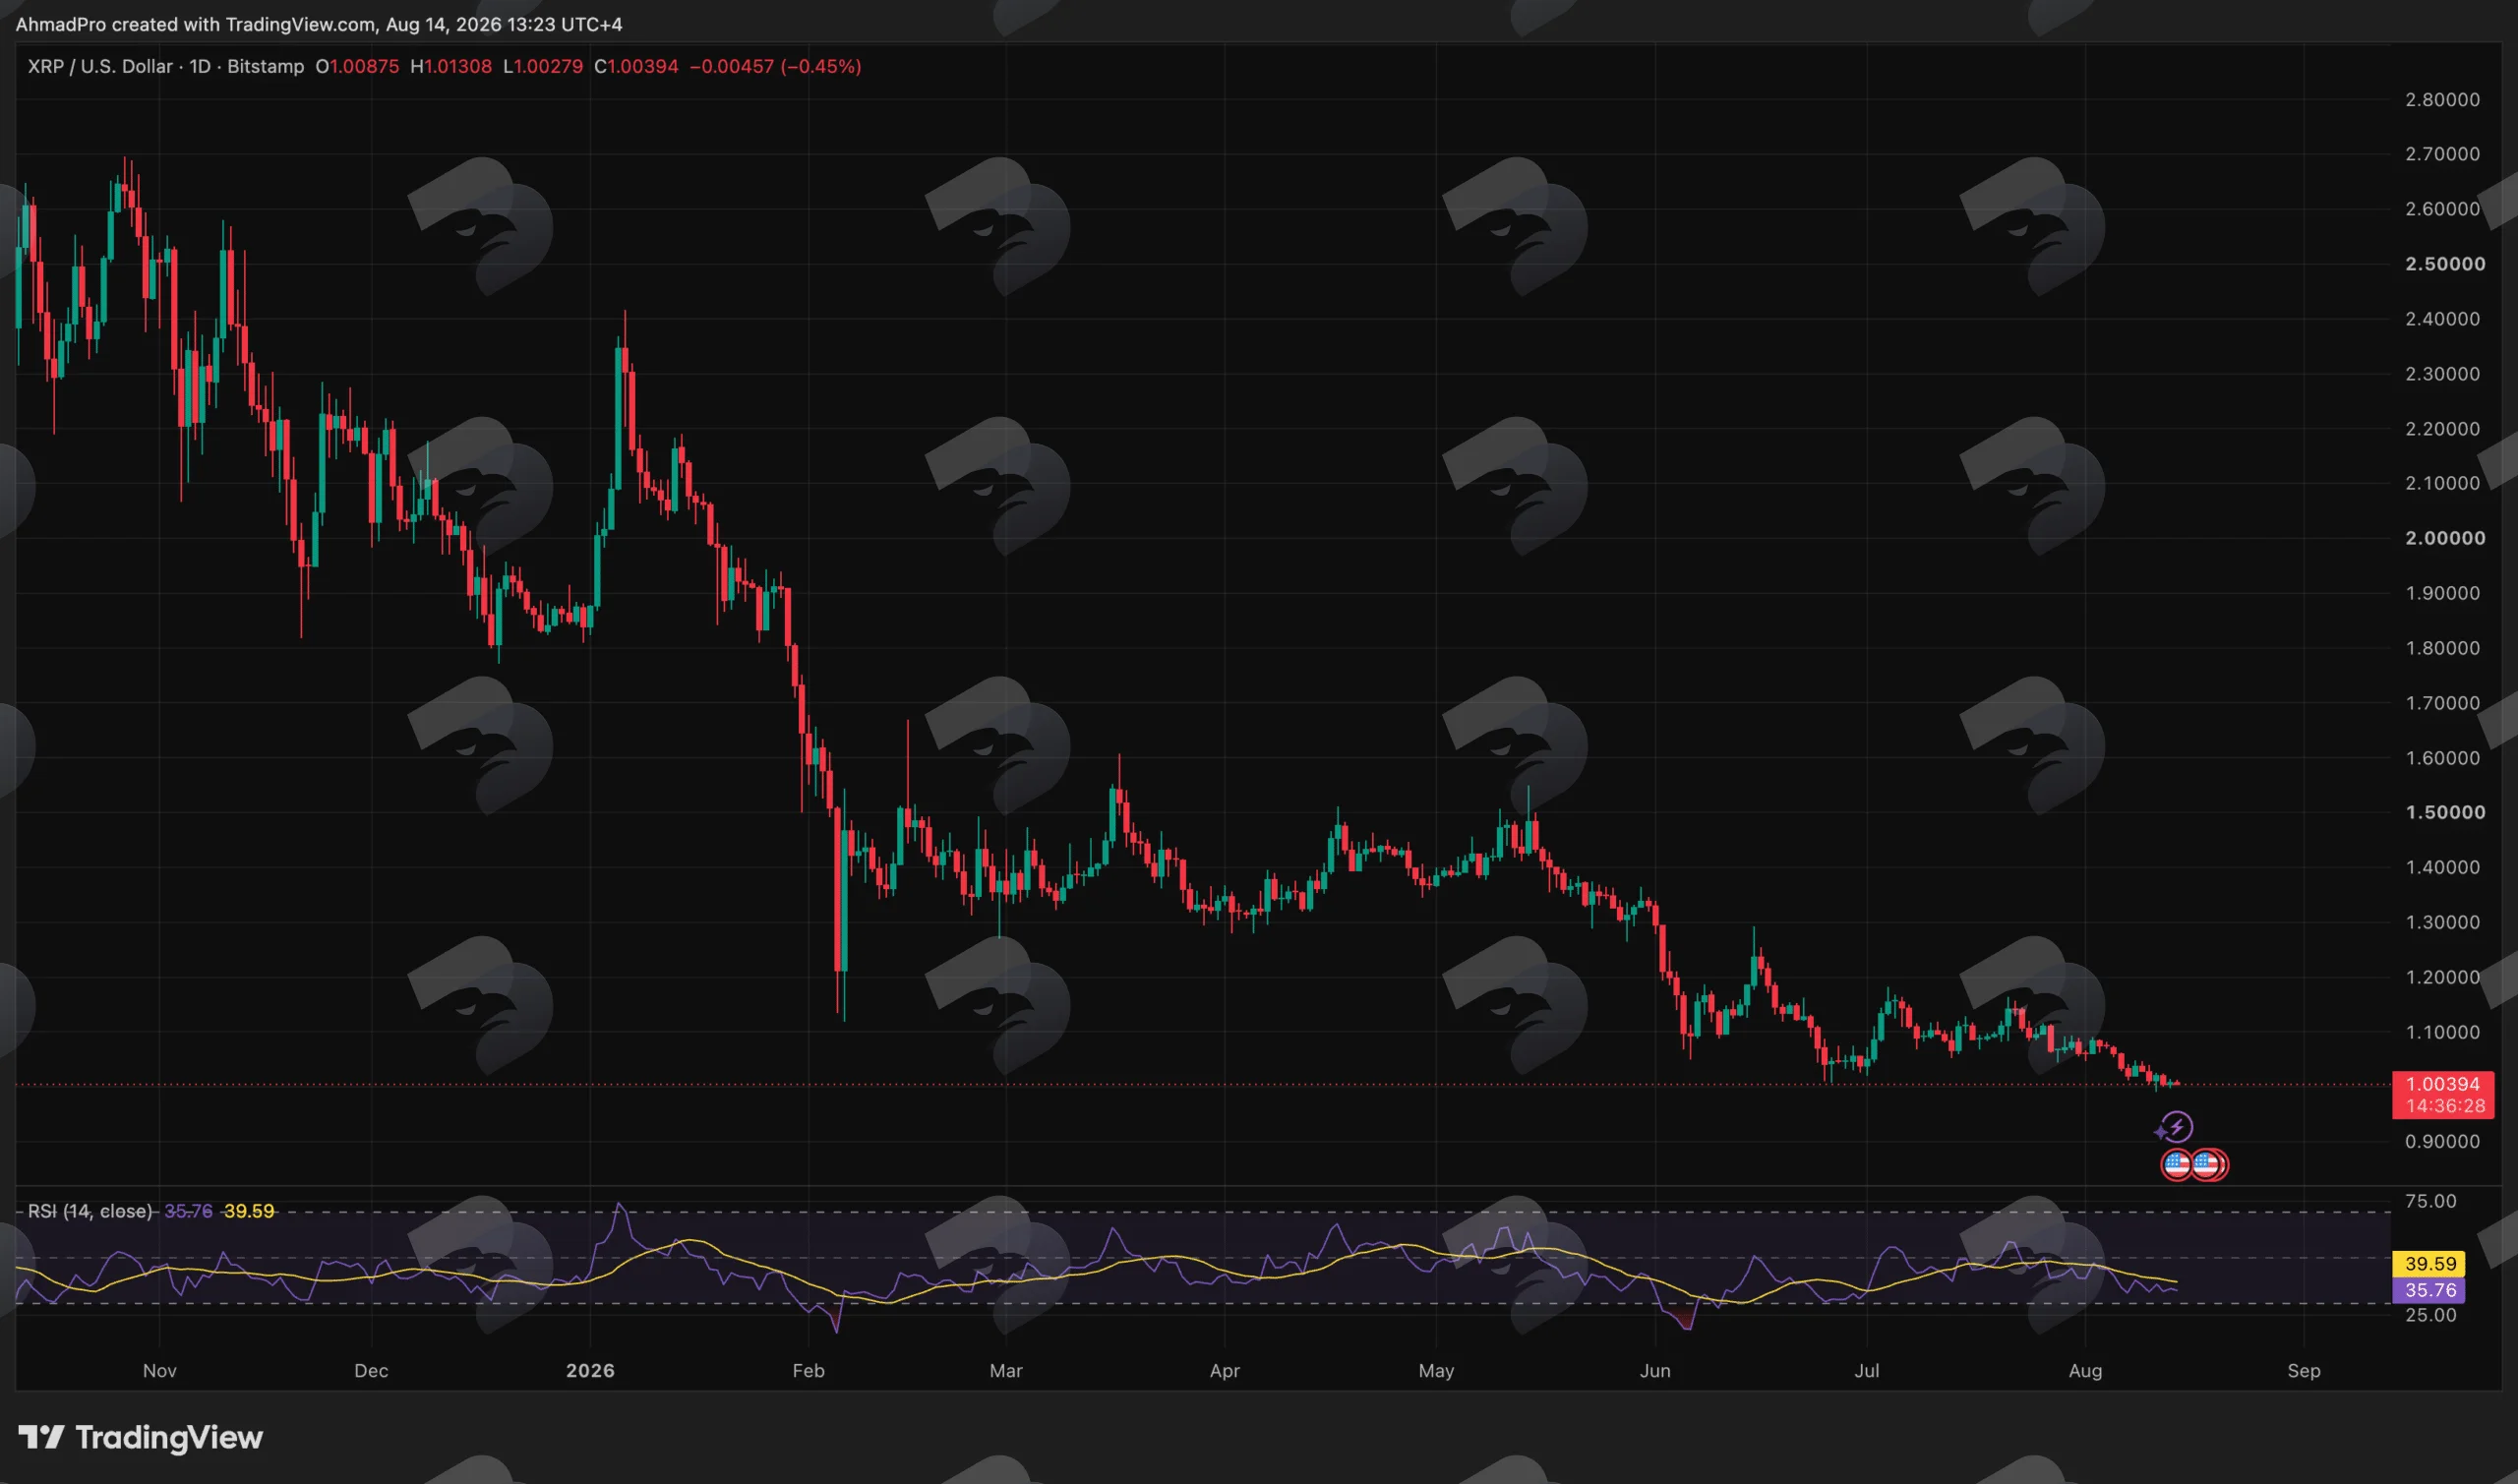
Task: Click the Feb label on the time axis
Action: (808, 1371)
